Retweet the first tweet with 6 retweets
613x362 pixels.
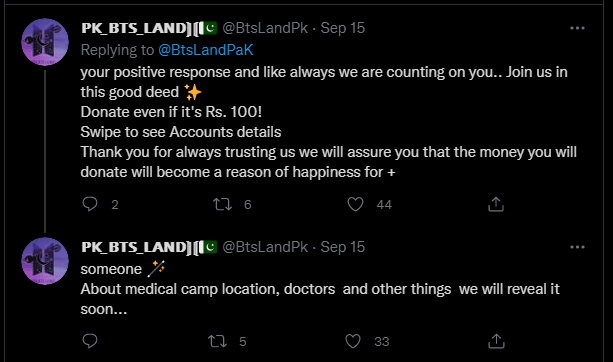[x=222, y=204]
